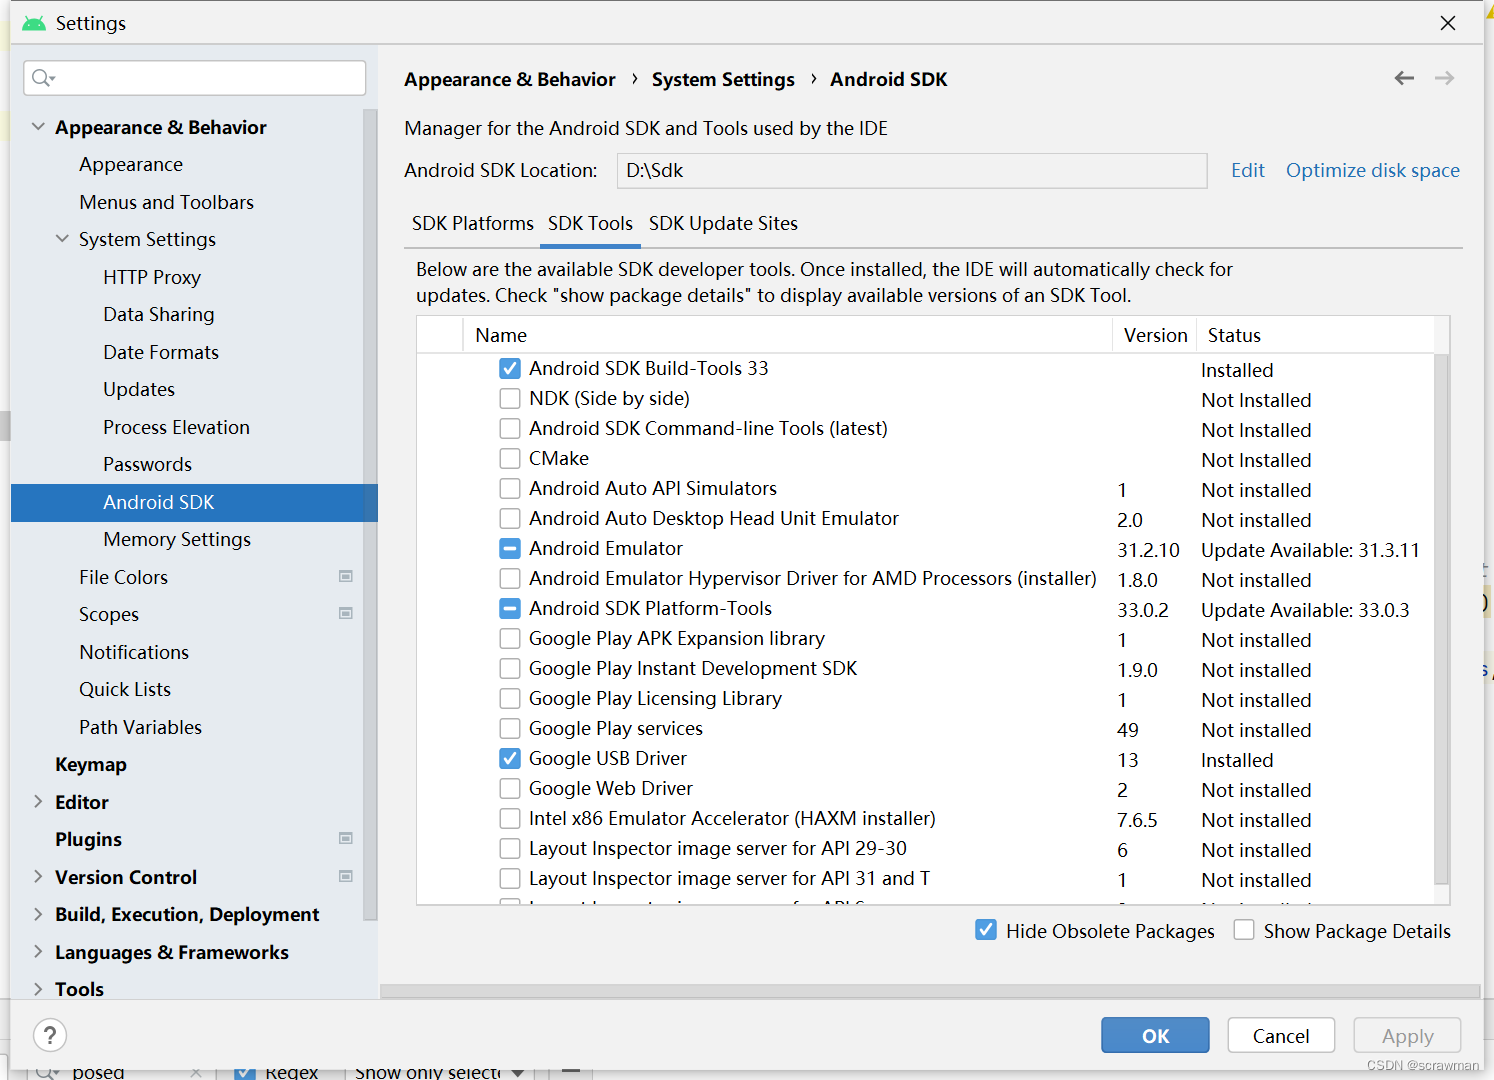The height and width of the screenshot is (1080, 1494).
Task: Open Updates settings page
Action: click(x=139, y=389)
